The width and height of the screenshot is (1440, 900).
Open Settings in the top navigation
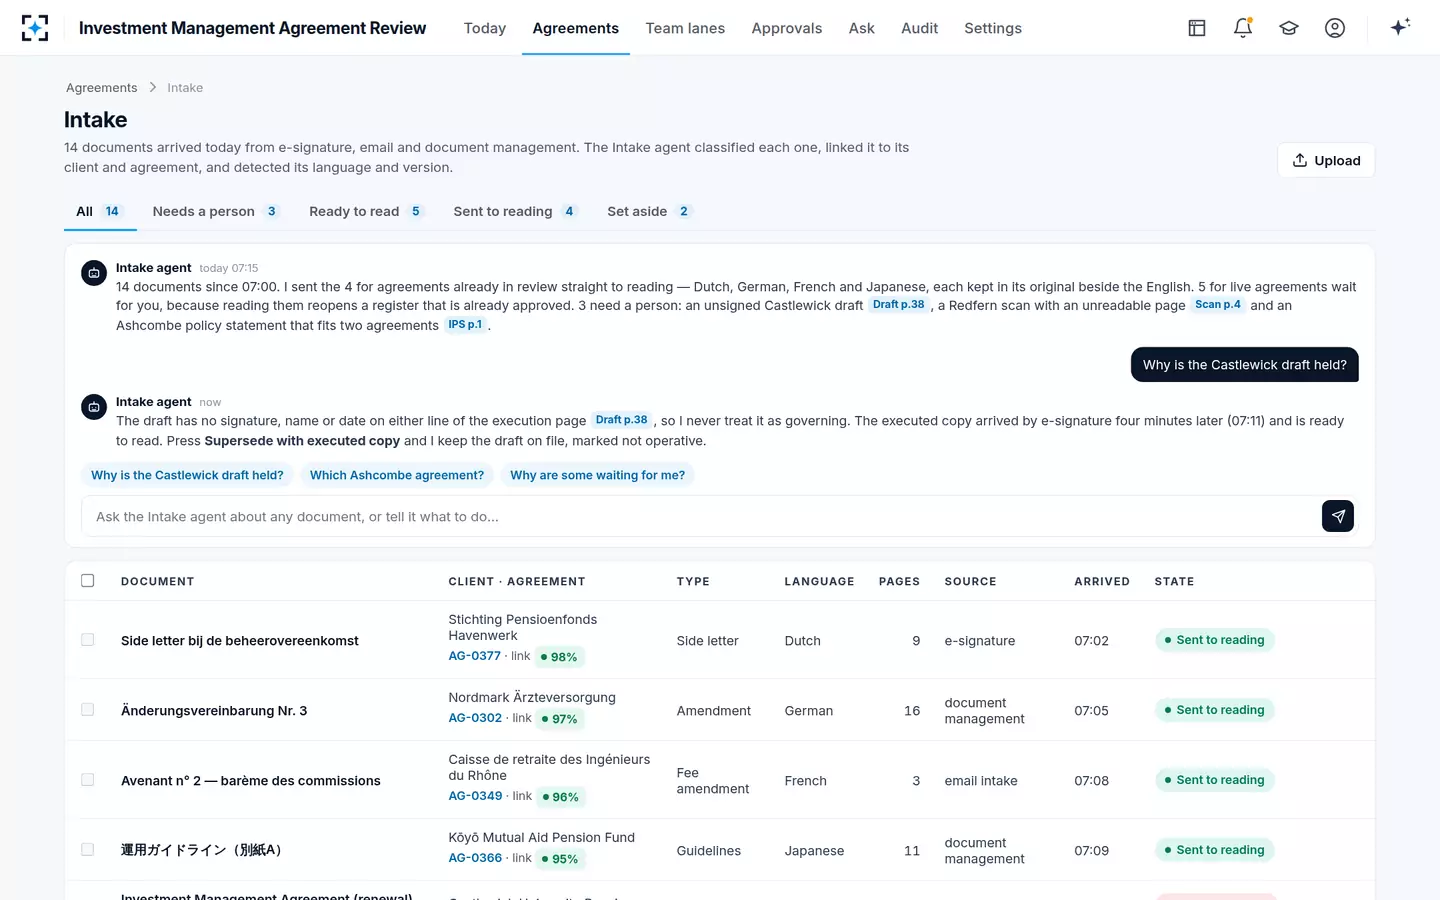(x=993, y=28)
